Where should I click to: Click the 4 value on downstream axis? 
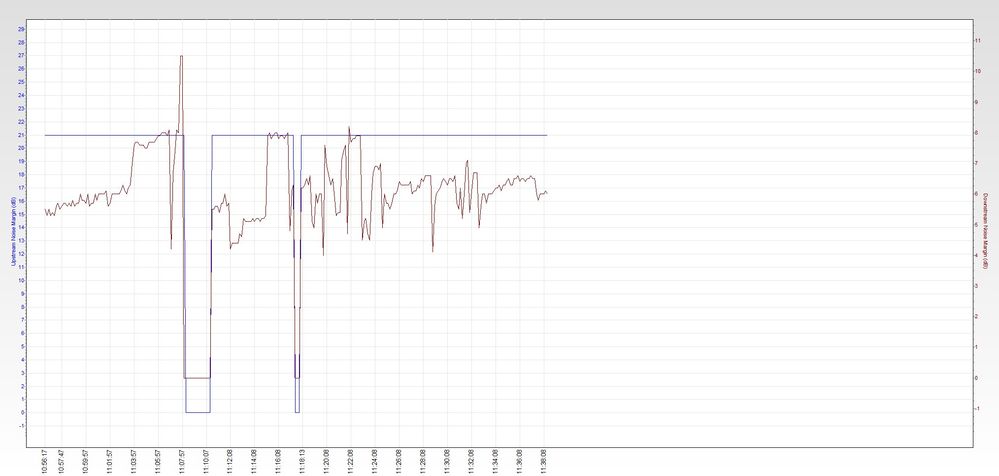coord(978,255)
